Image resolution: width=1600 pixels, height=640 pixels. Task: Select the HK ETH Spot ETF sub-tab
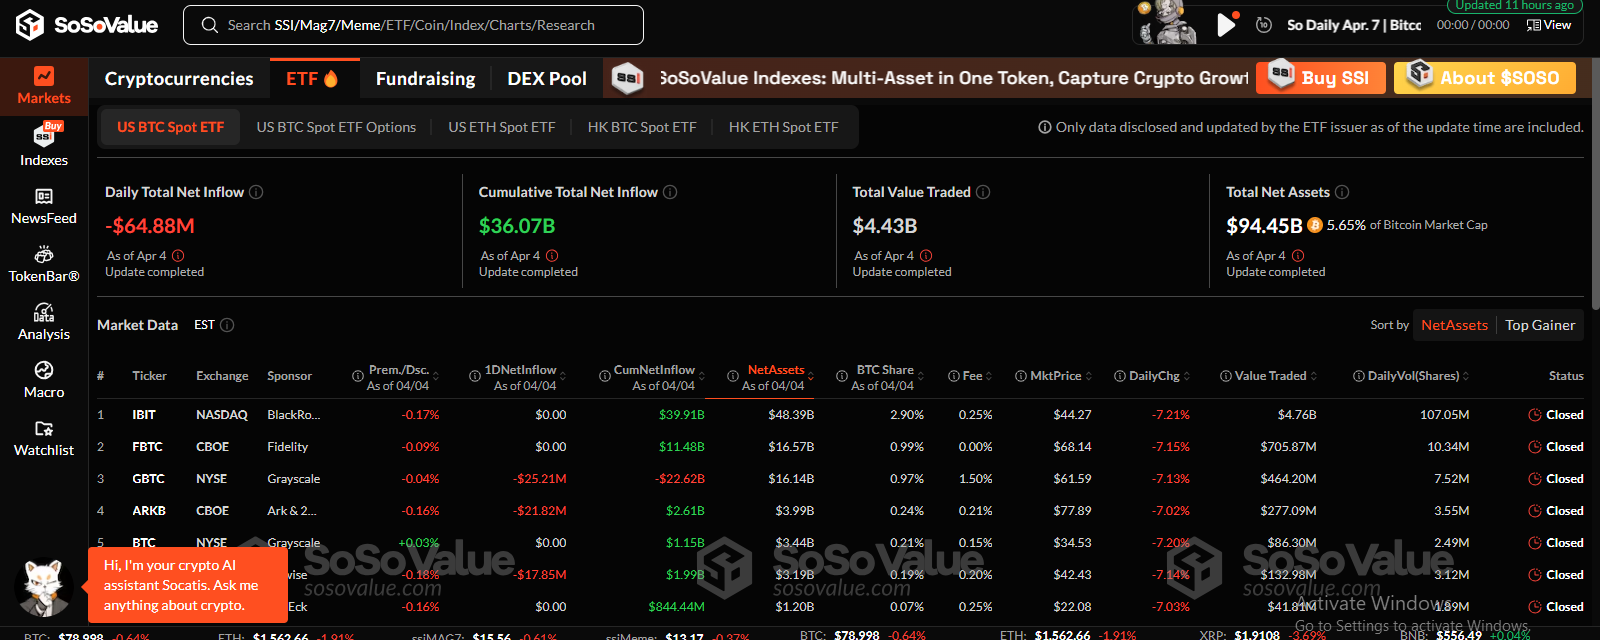click(x=783, y=127)
